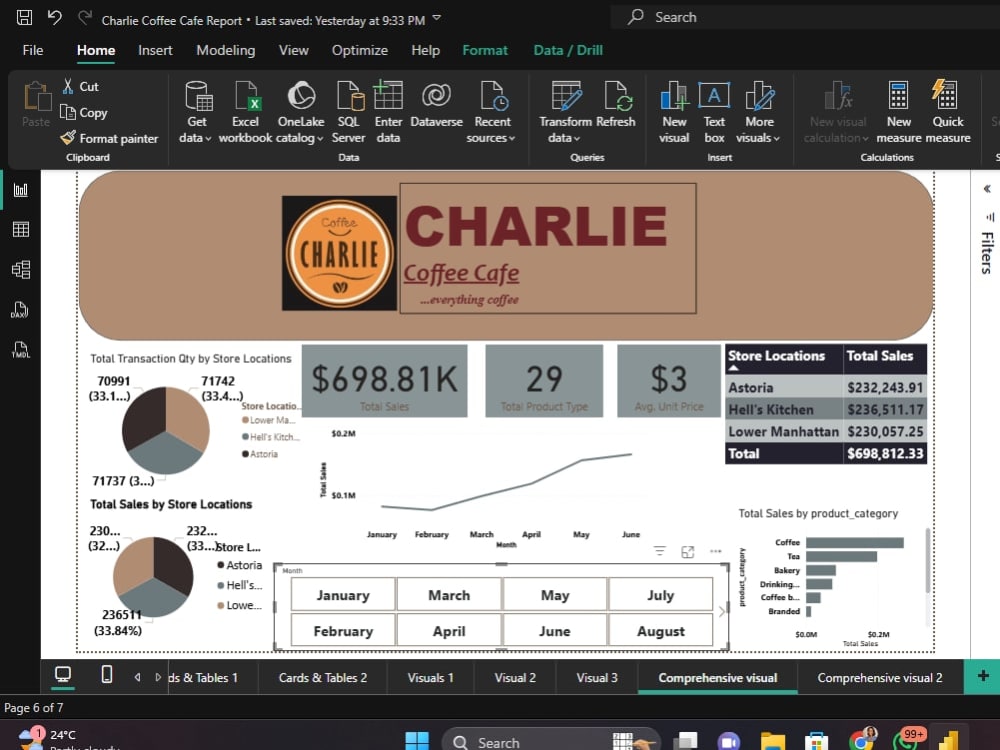This screenshot has width=1000, height=750.
Task: Open the File menu
Action: click(33, 50)
